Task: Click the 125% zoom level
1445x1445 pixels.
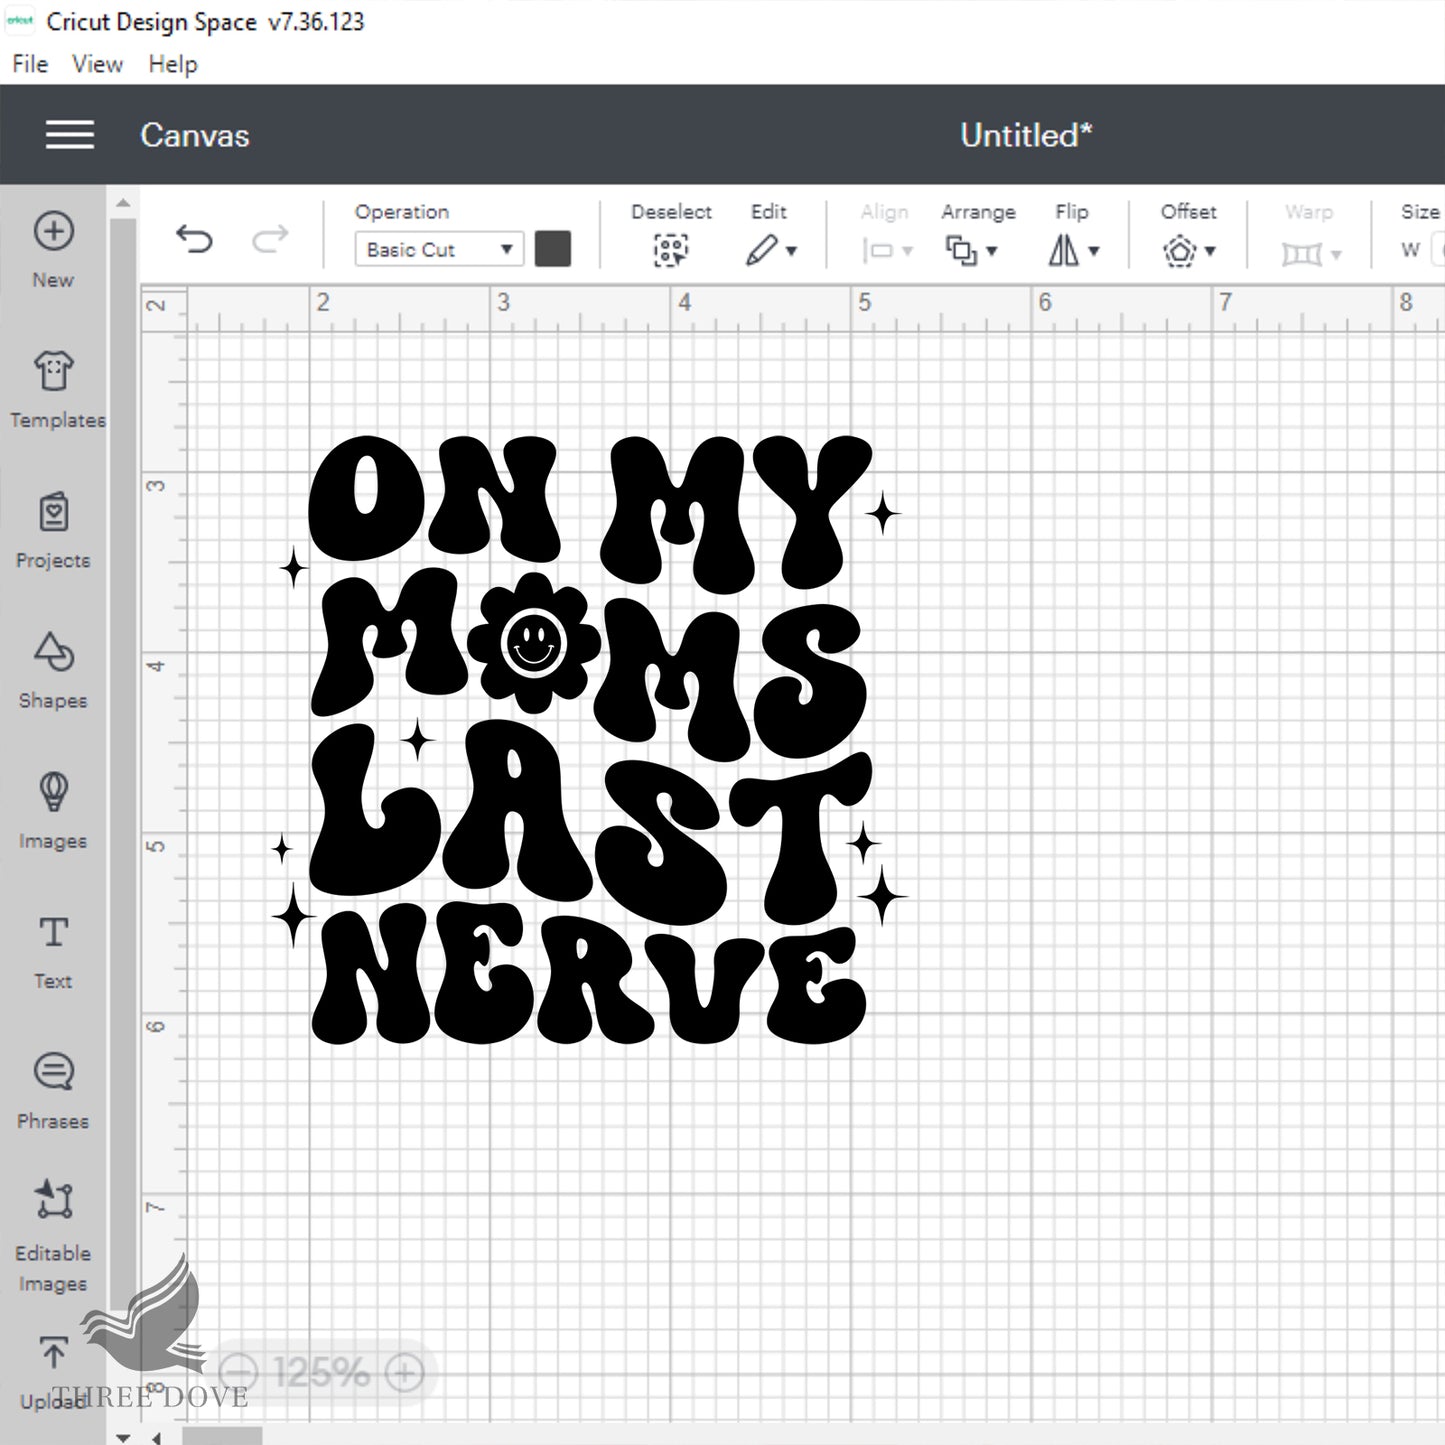Action: (321, 1372)
